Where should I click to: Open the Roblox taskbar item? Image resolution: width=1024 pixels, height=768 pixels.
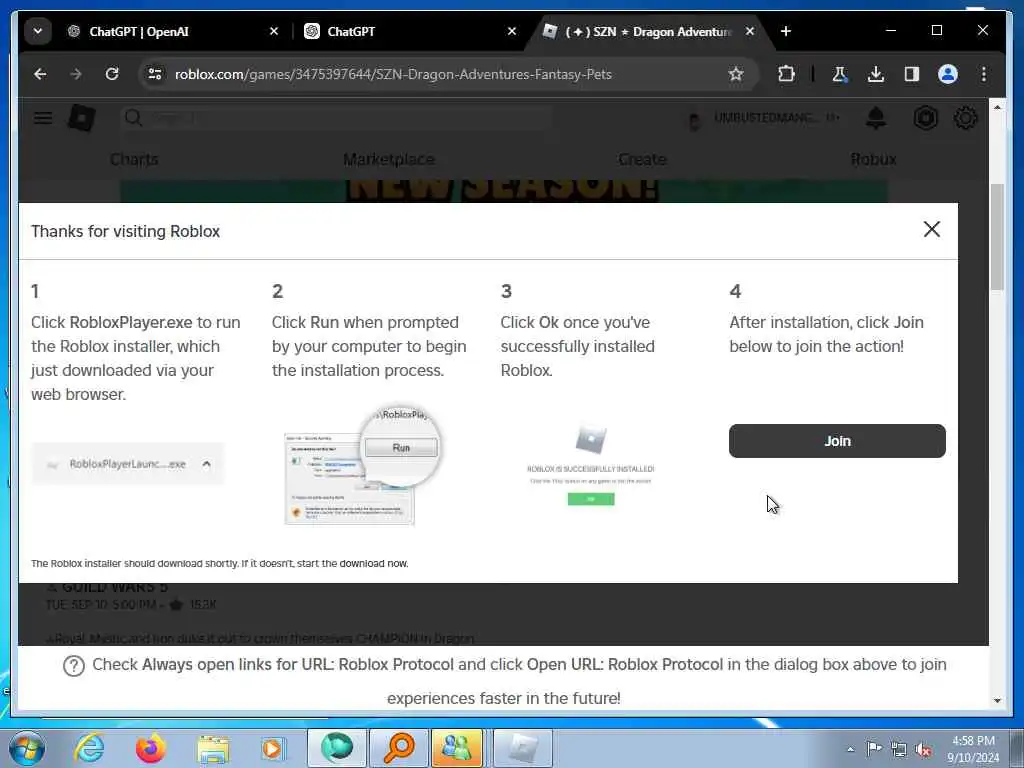(x=522, y=748)
